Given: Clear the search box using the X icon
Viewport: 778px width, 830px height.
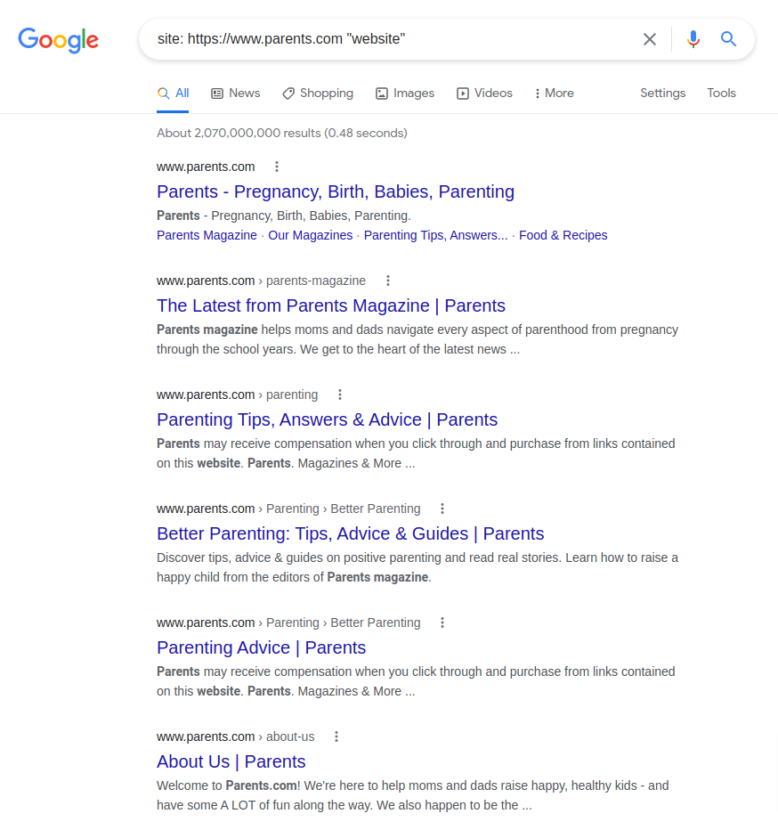Looking at the screenshot, I should click(x=649, y=39).
